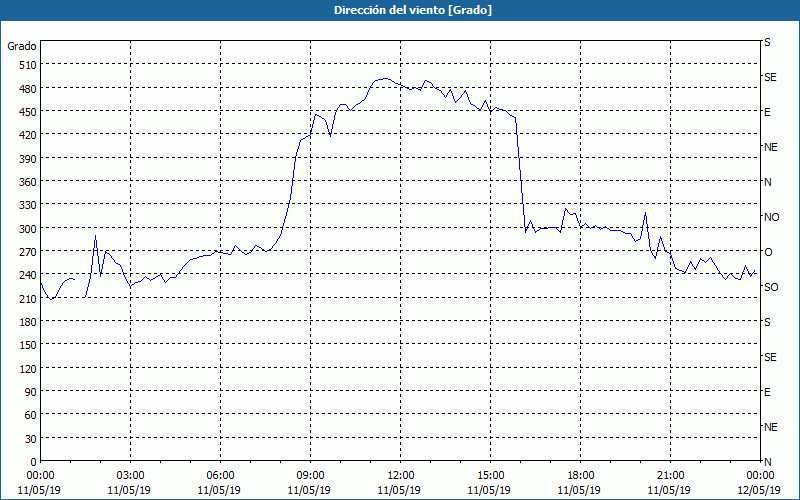Select the S compass label beside 180 gridline
This screenshot has width=800, height=500.
[767, 322]
